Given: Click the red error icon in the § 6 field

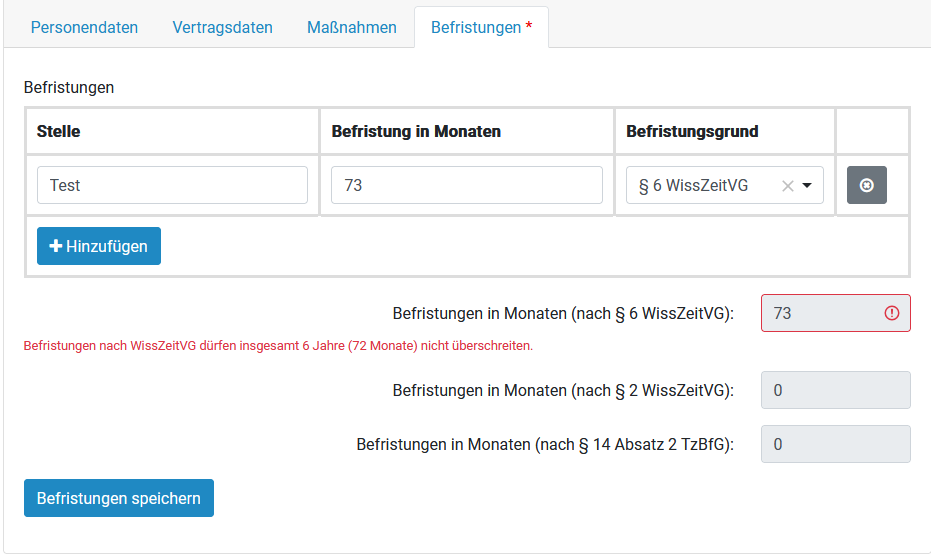Looking at the screenshot, I should [892, 313].
